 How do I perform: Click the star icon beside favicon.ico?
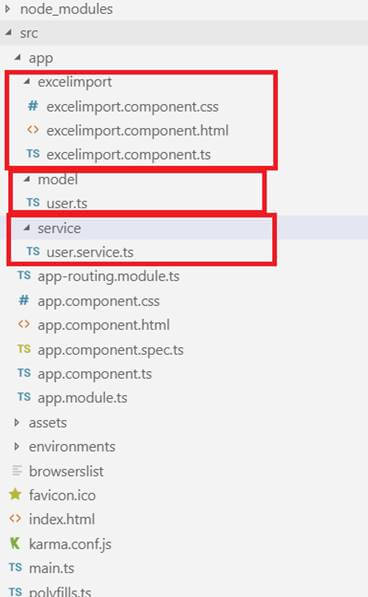point(15,495)
